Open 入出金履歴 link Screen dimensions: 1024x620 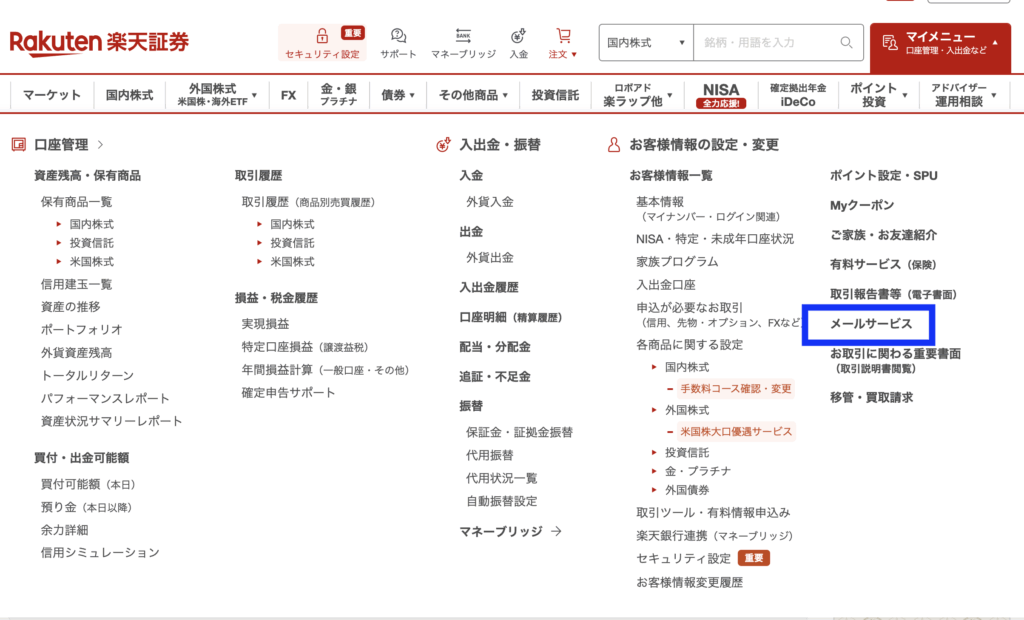click(x=488, y=287)
